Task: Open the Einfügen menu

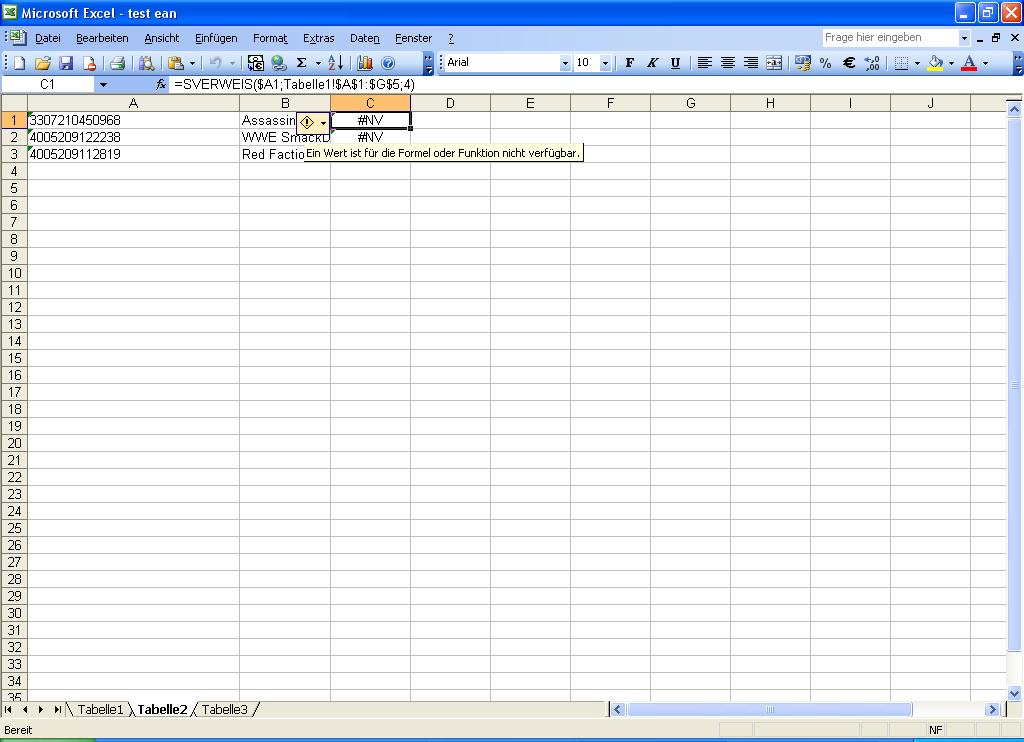Action: coord(216,38)
